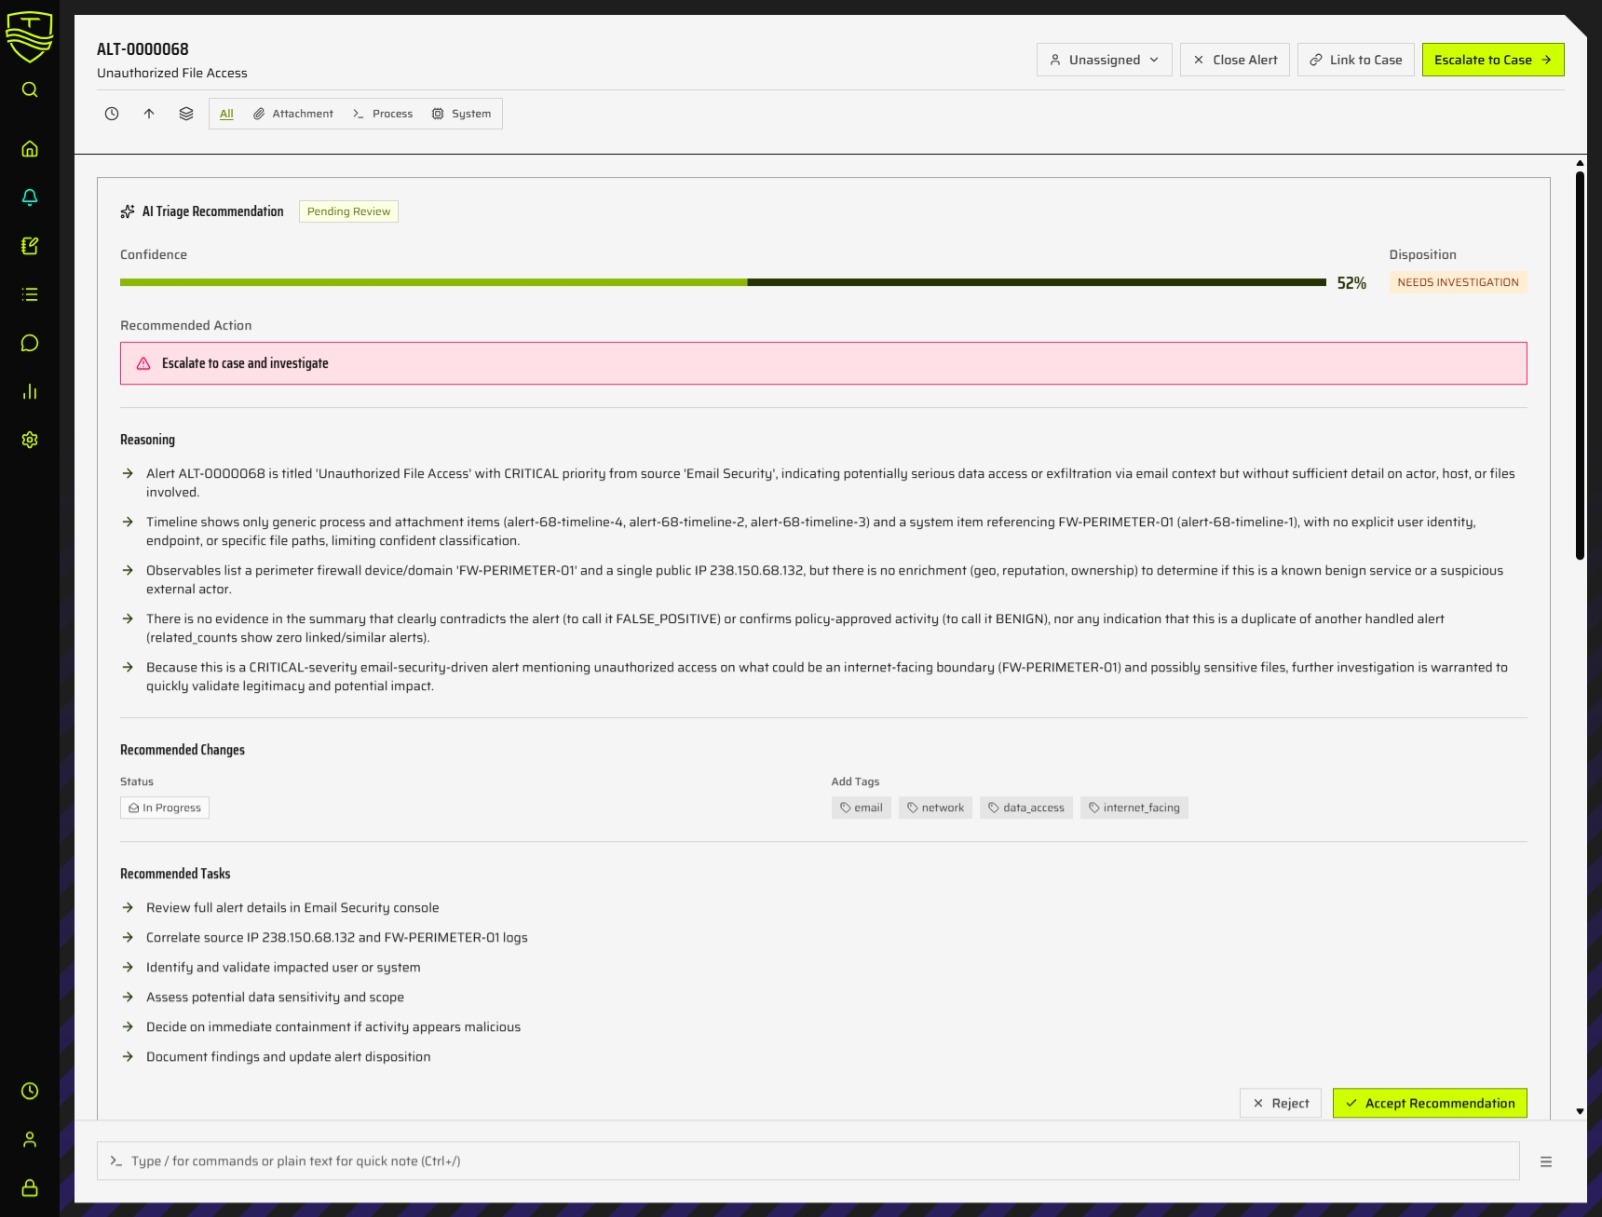This screenshot has width=1602, height=1217.
Task: Open the bar chart analytics icon
Action: 30,392
